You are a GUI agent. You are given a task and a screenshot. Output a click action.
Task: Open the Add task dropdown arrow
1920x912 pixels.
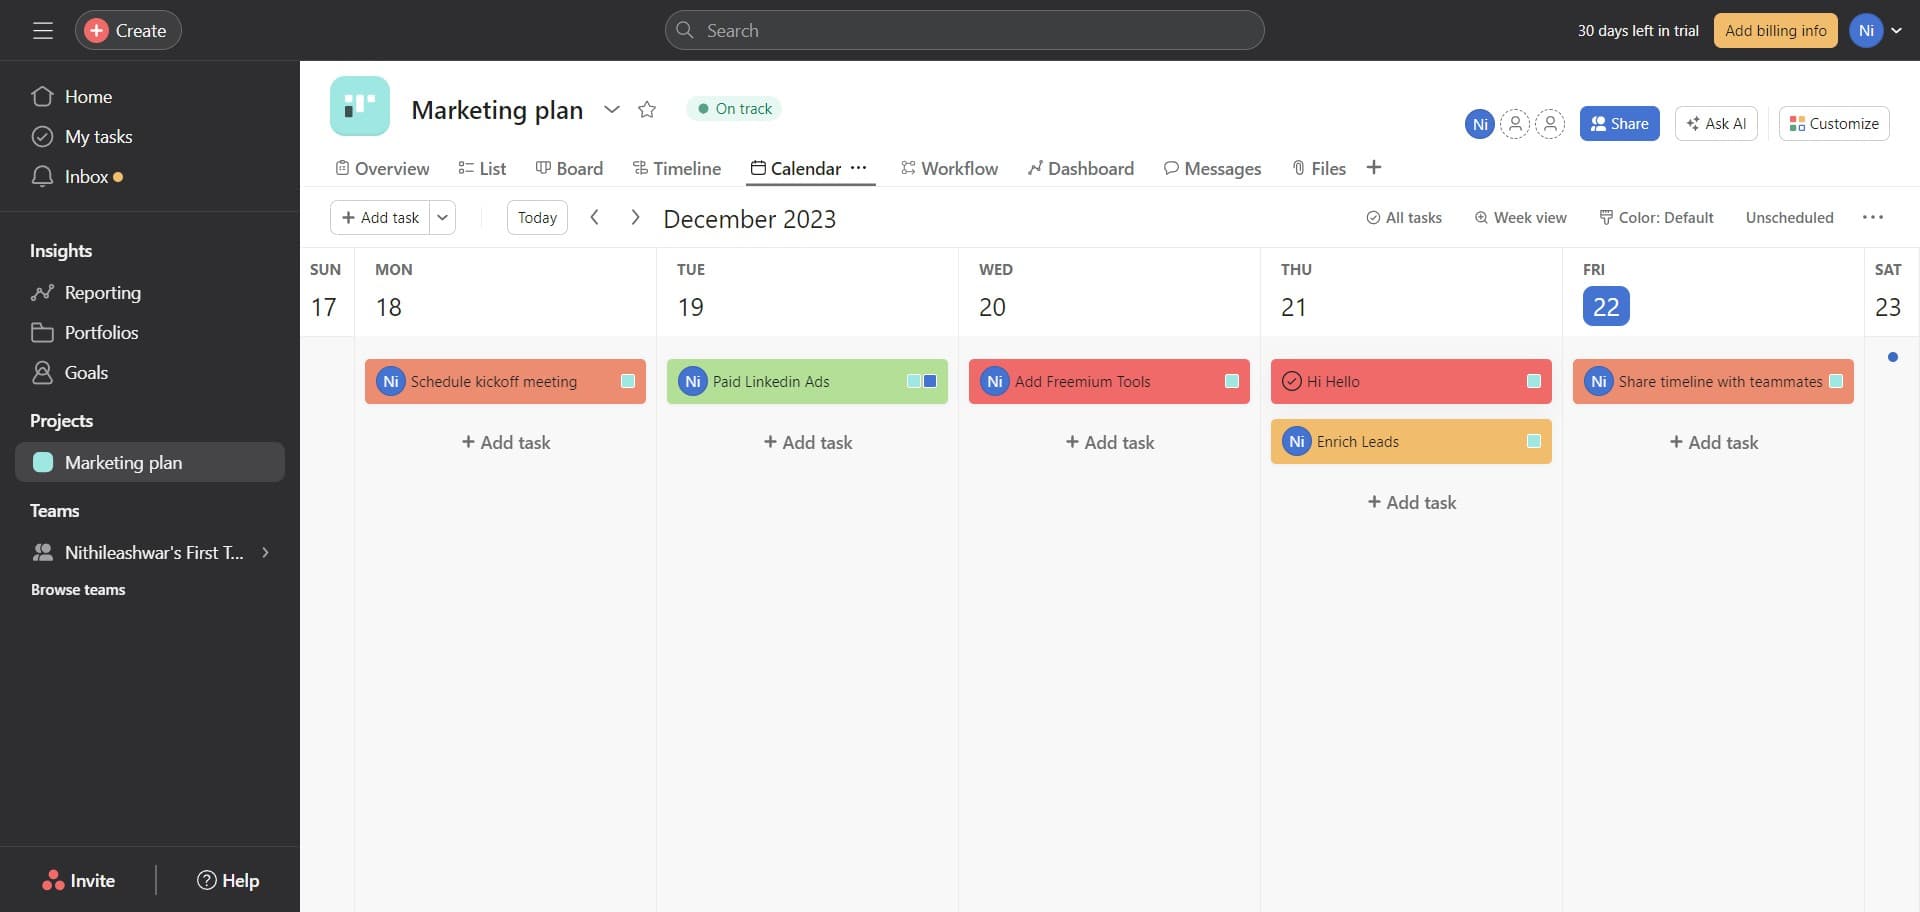click(442, 217)
